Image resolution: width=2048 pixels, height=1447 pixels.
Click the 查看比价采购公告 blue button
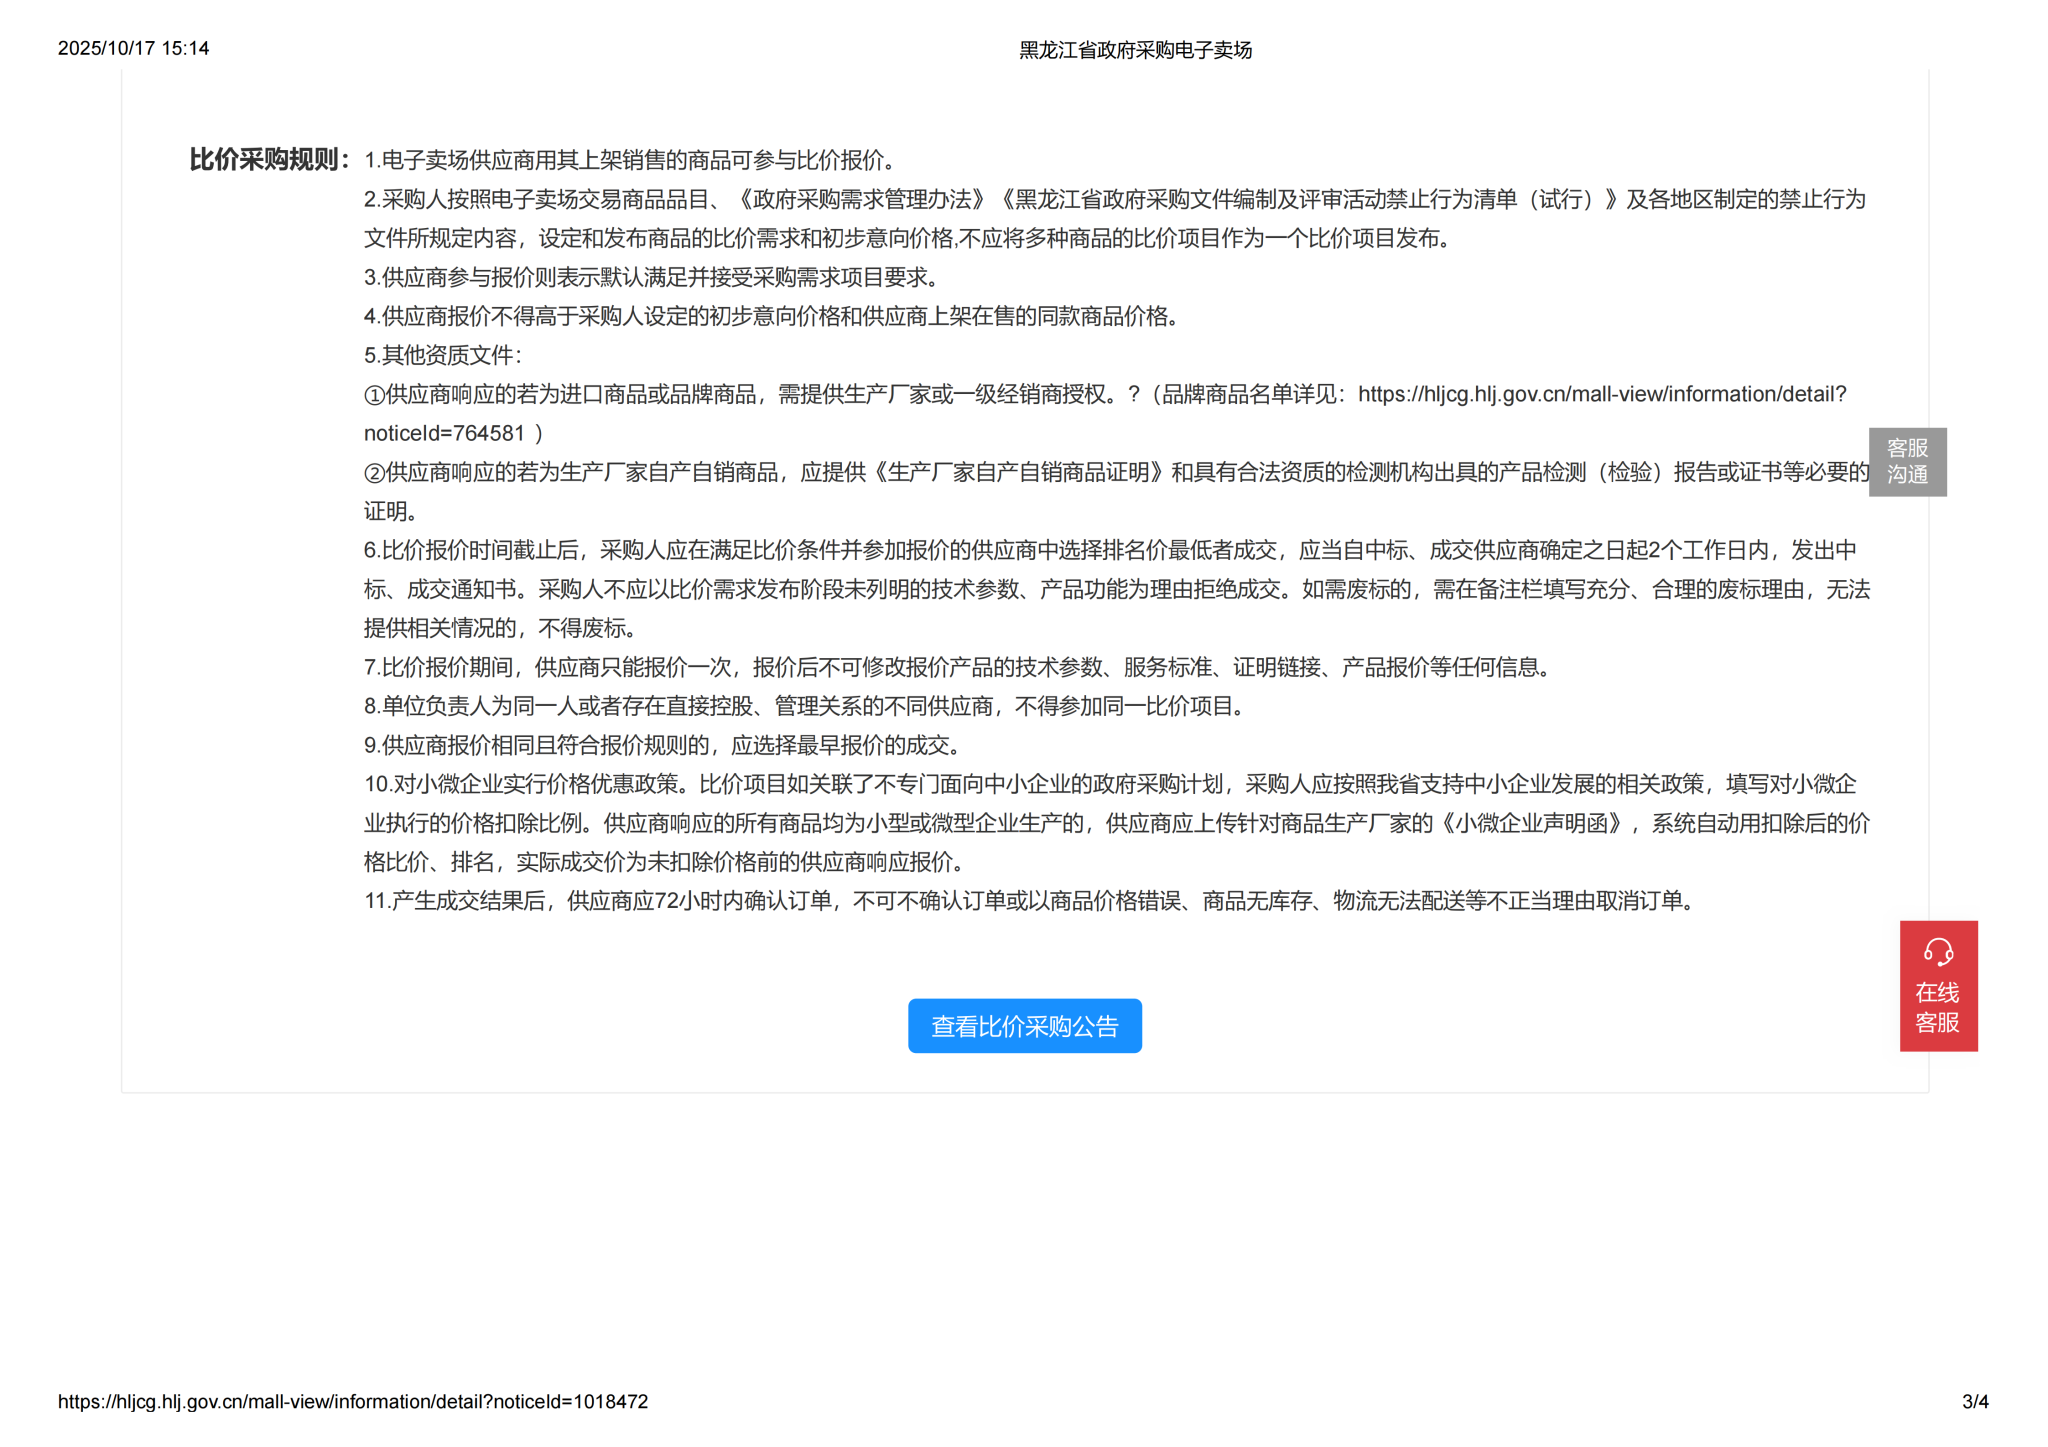(1024, 1026)
